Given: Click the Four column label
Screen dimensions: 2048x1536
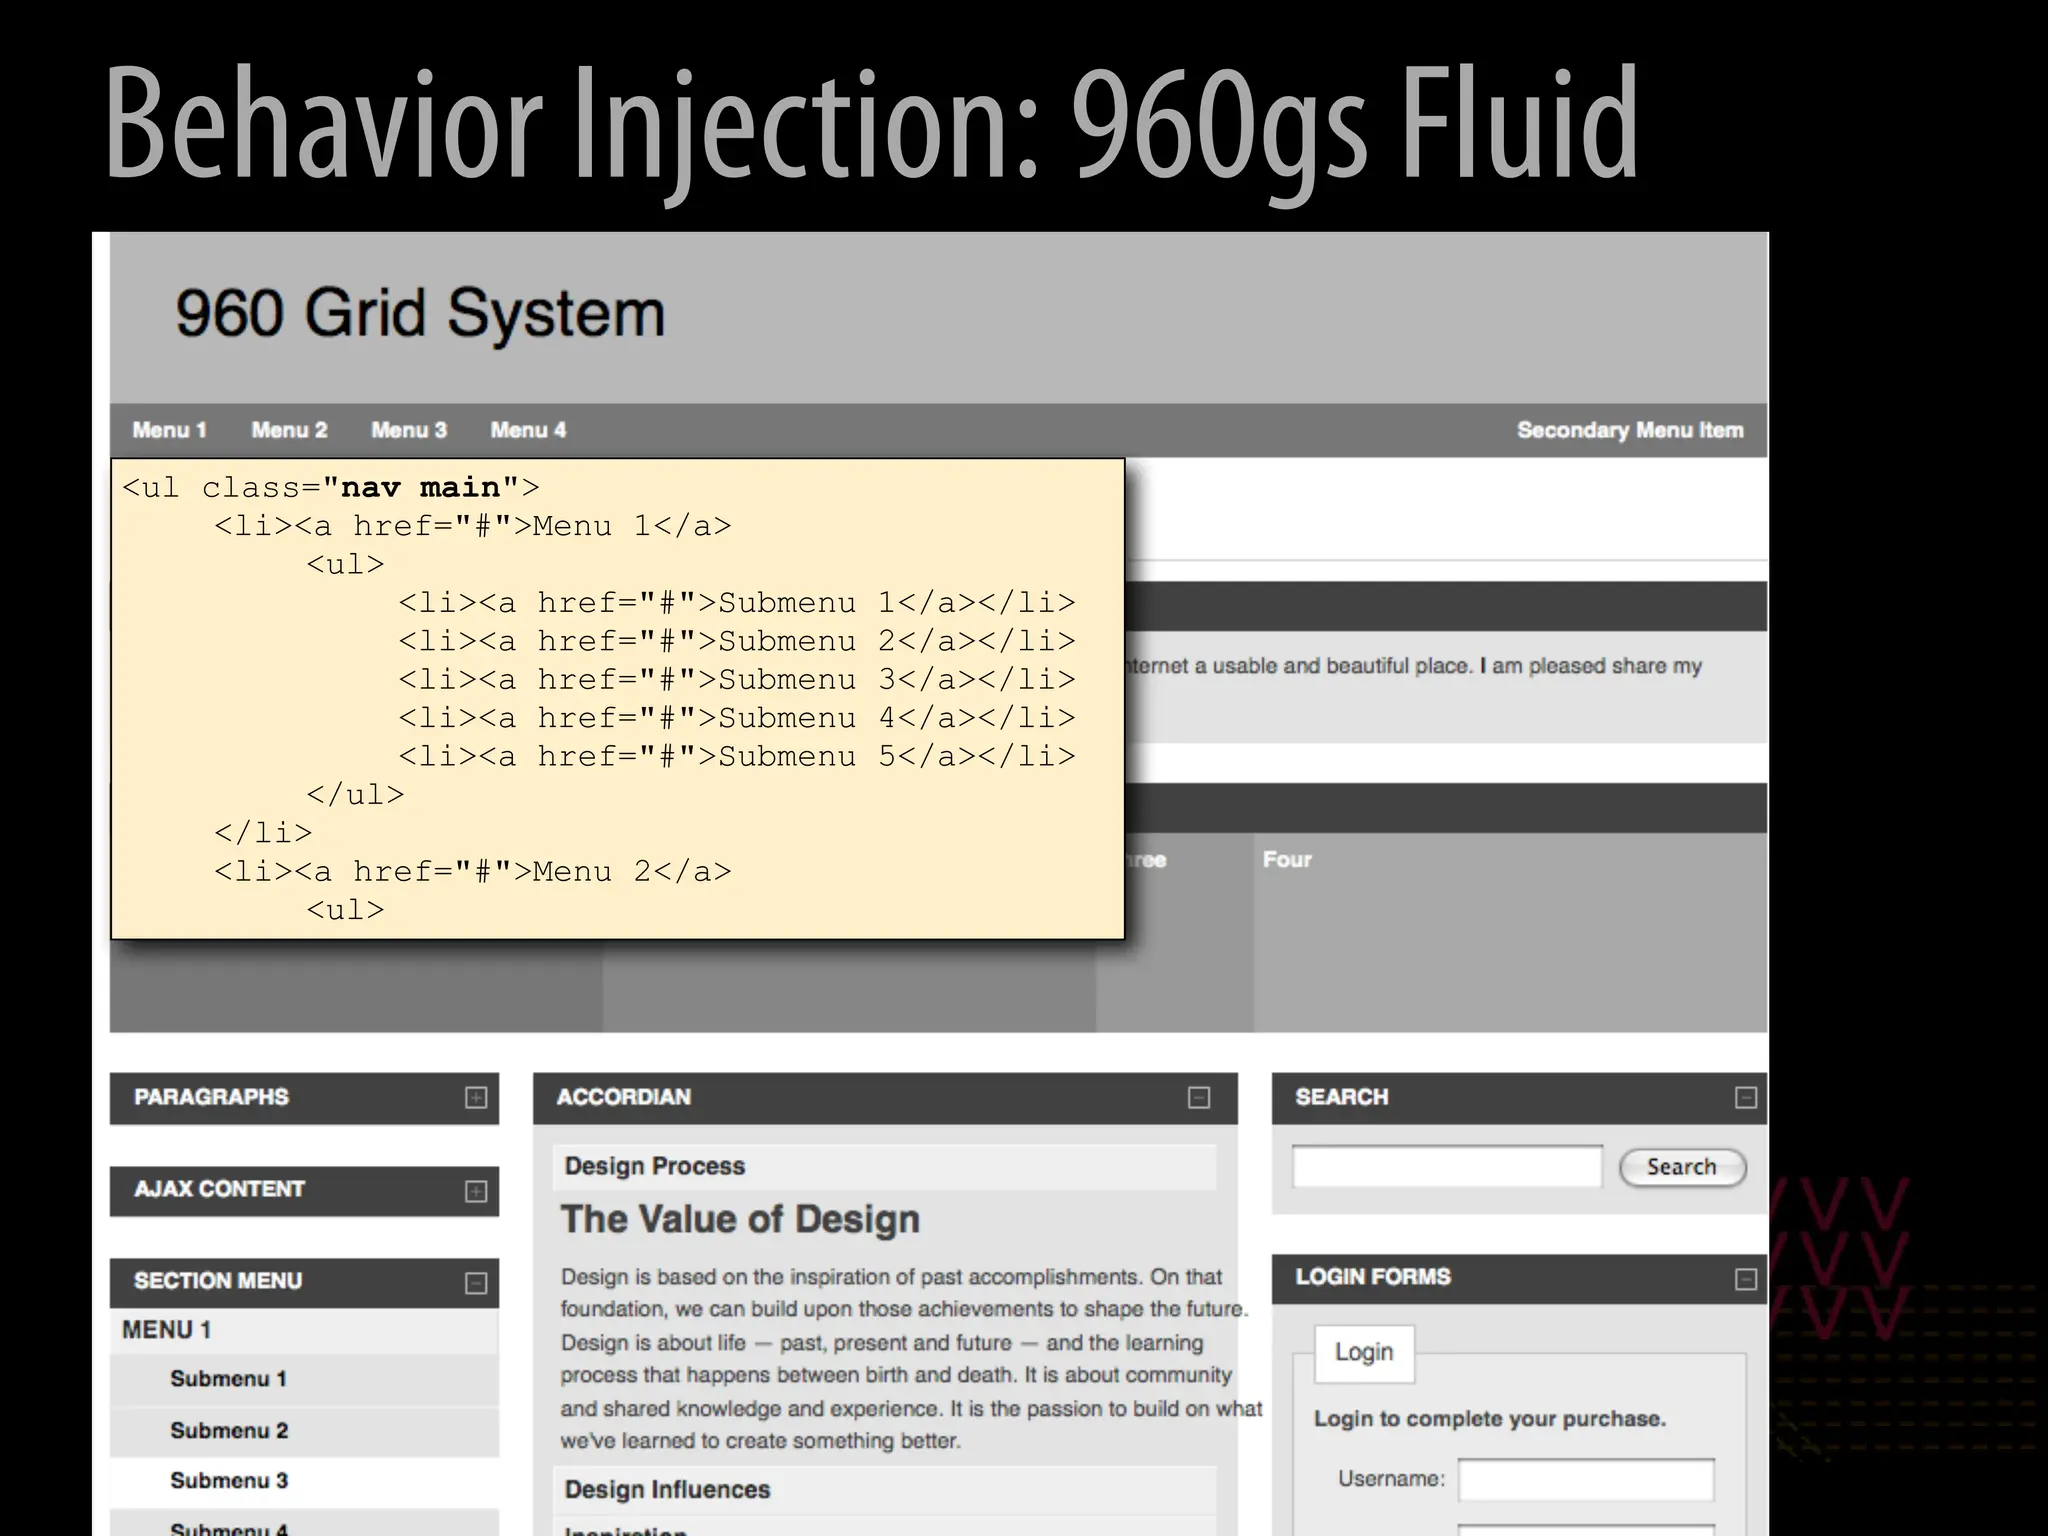Looking at the screenshot, I should click(x=1287, y=860).
